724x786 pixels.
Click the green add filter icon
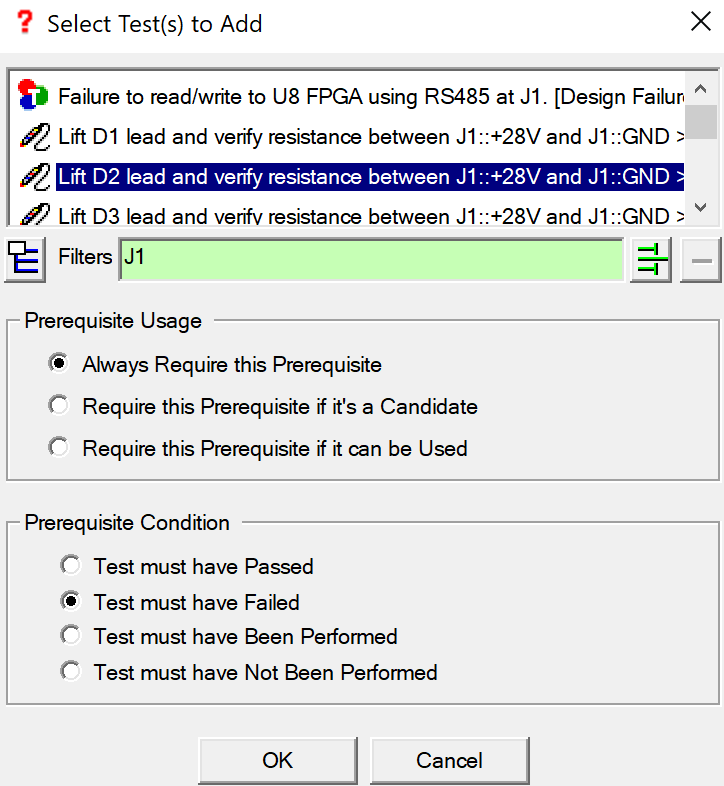[650, 259]
